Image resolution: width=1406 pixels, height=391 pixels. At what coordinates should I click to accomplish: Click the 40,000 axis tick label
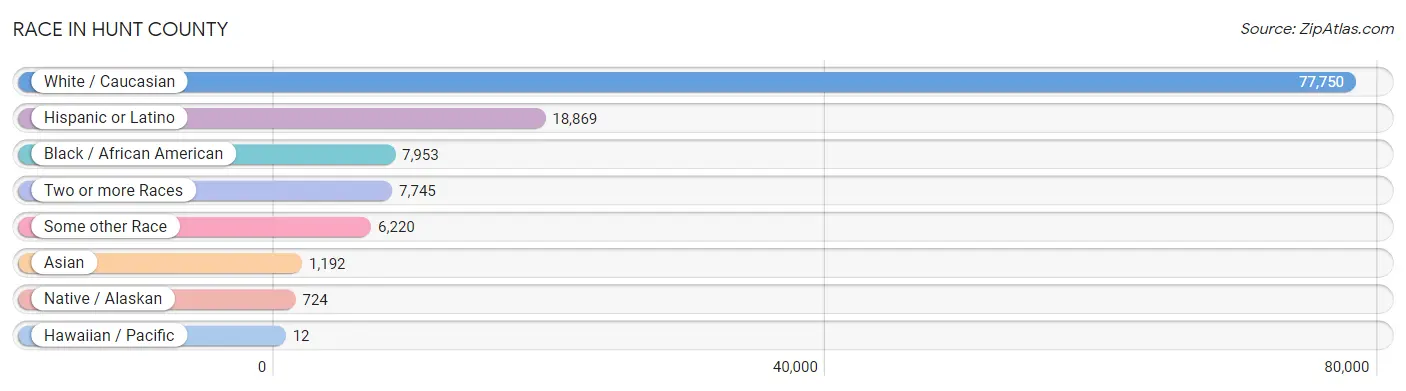796,367
